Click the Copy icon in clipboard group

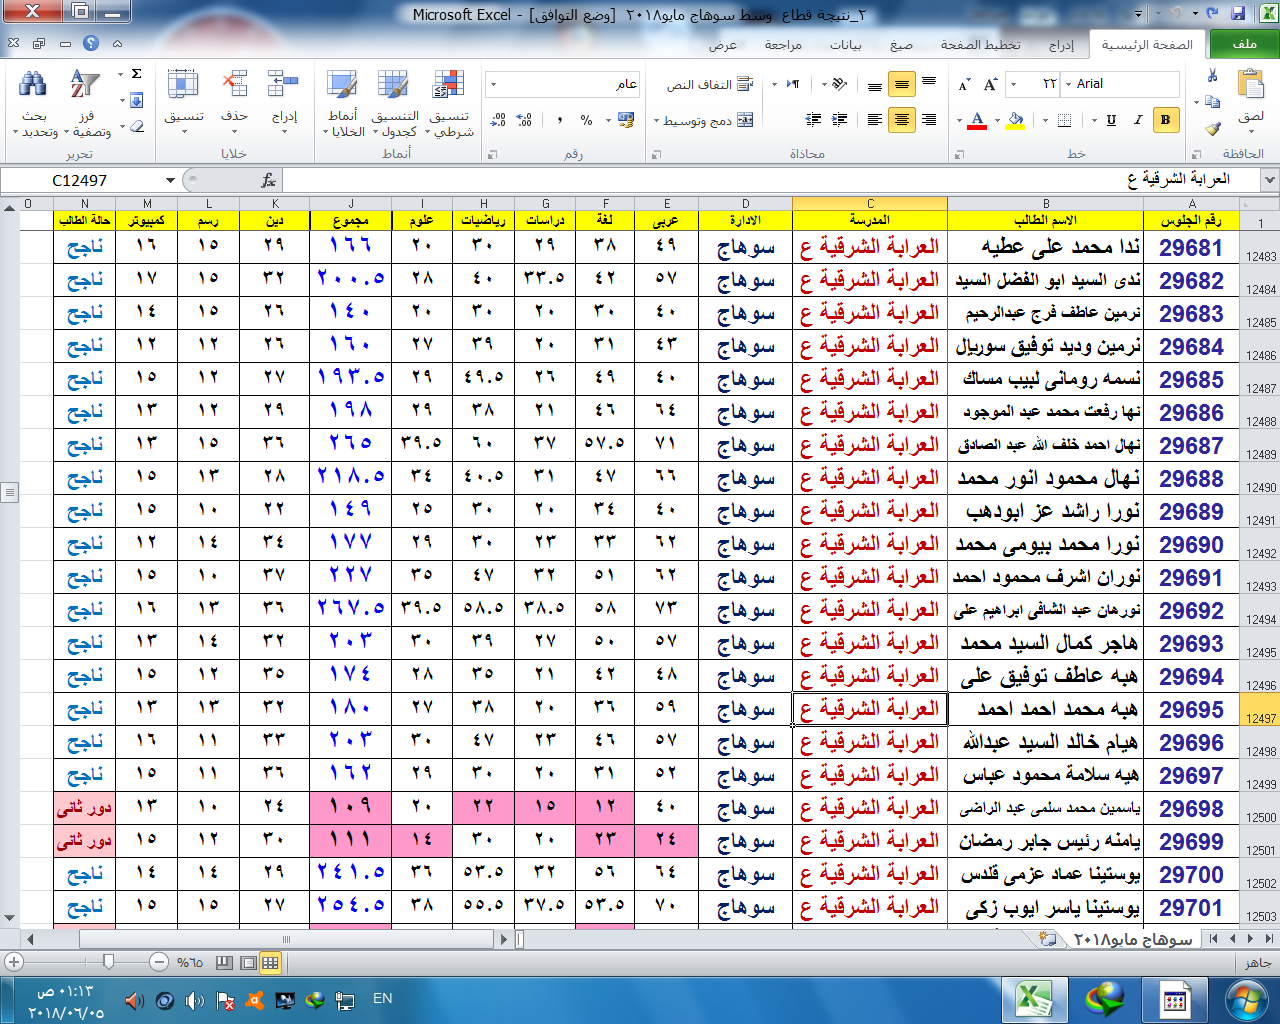pyautogui.click(x=1212, y=102)
